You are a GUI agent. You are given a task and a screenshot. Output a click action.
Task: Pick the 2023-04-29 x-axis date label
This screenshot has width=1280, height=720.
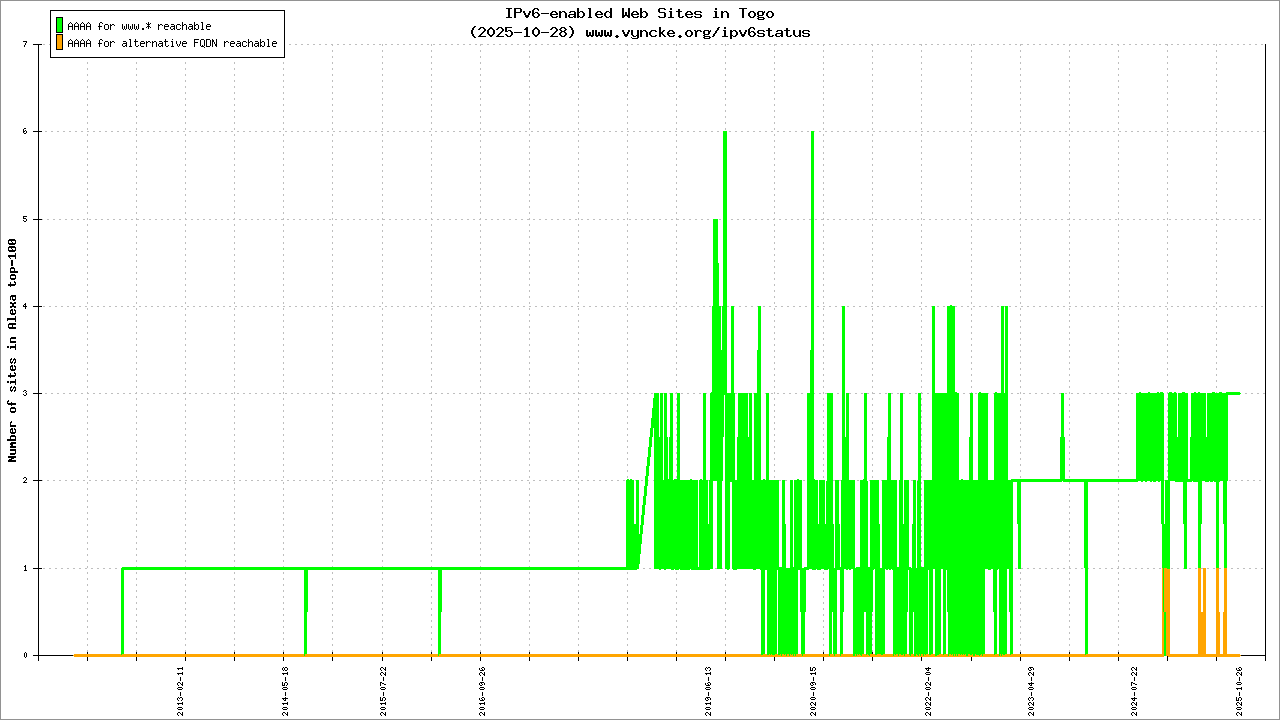1031,691
